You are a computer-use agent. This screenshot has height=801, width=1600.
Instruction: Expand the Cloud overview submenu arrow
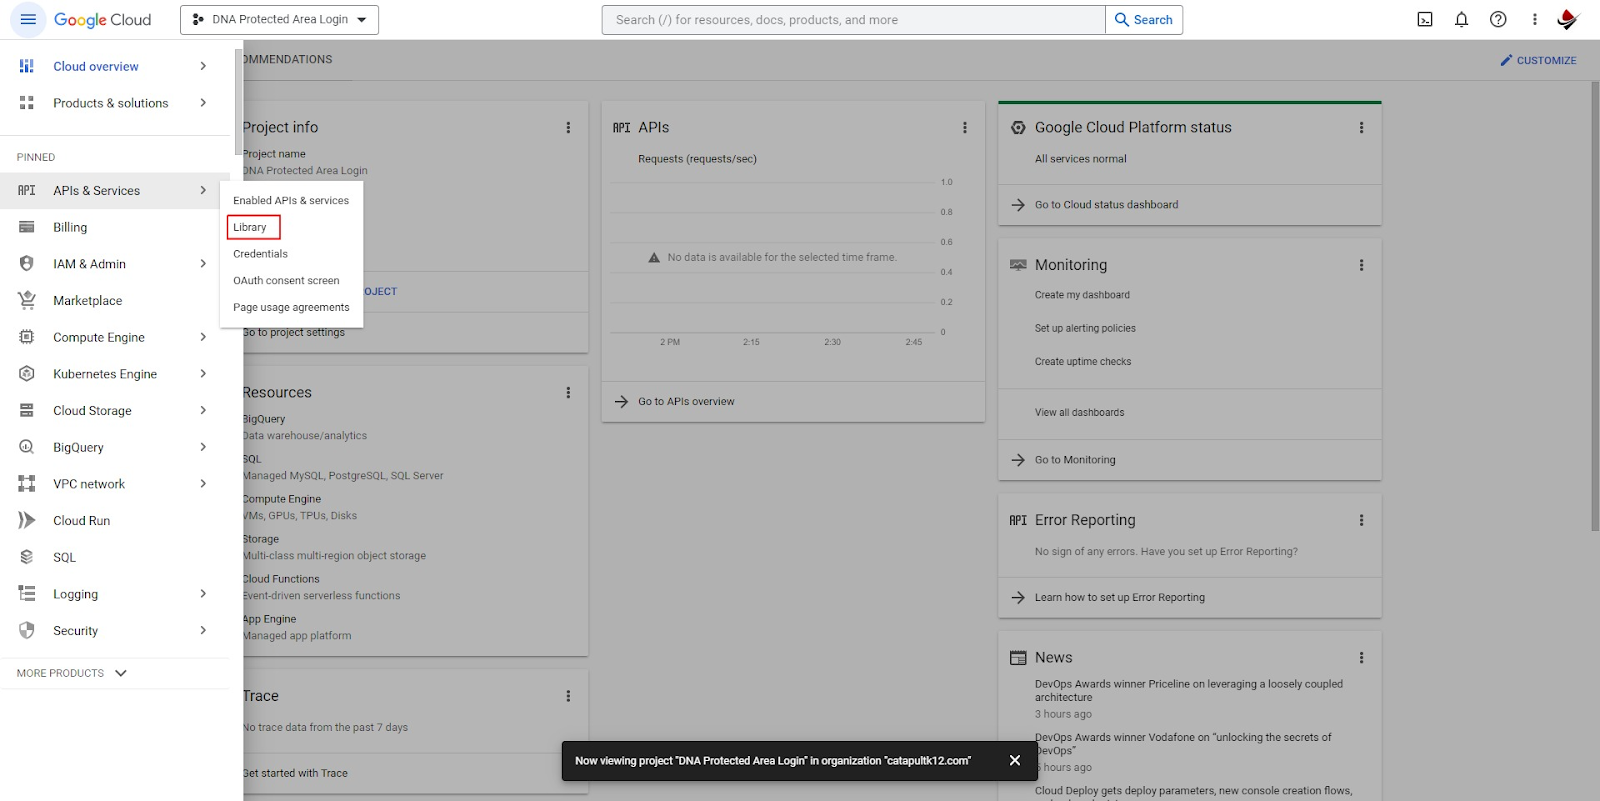(x=203, y=66)
